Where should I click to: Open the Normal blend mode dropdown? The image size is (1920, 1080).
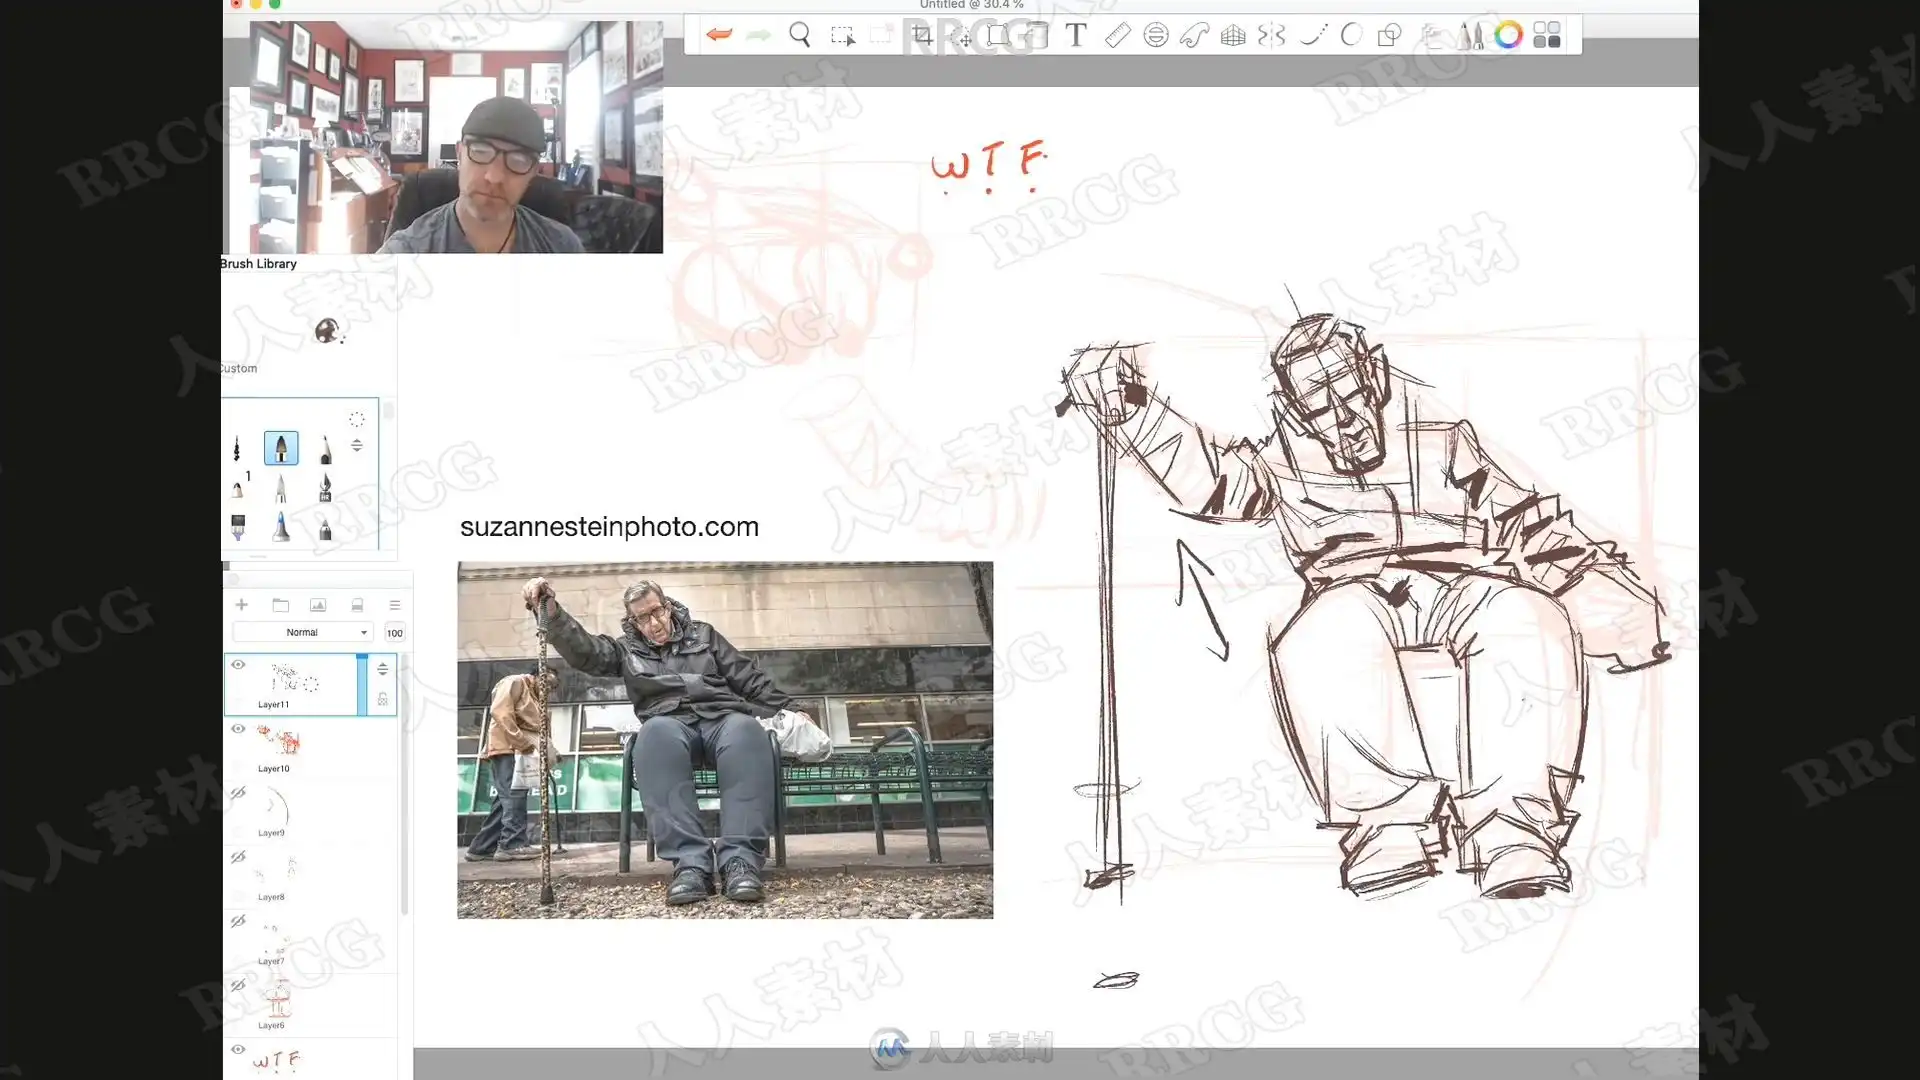pyautogui.click(x=303, y=633)
